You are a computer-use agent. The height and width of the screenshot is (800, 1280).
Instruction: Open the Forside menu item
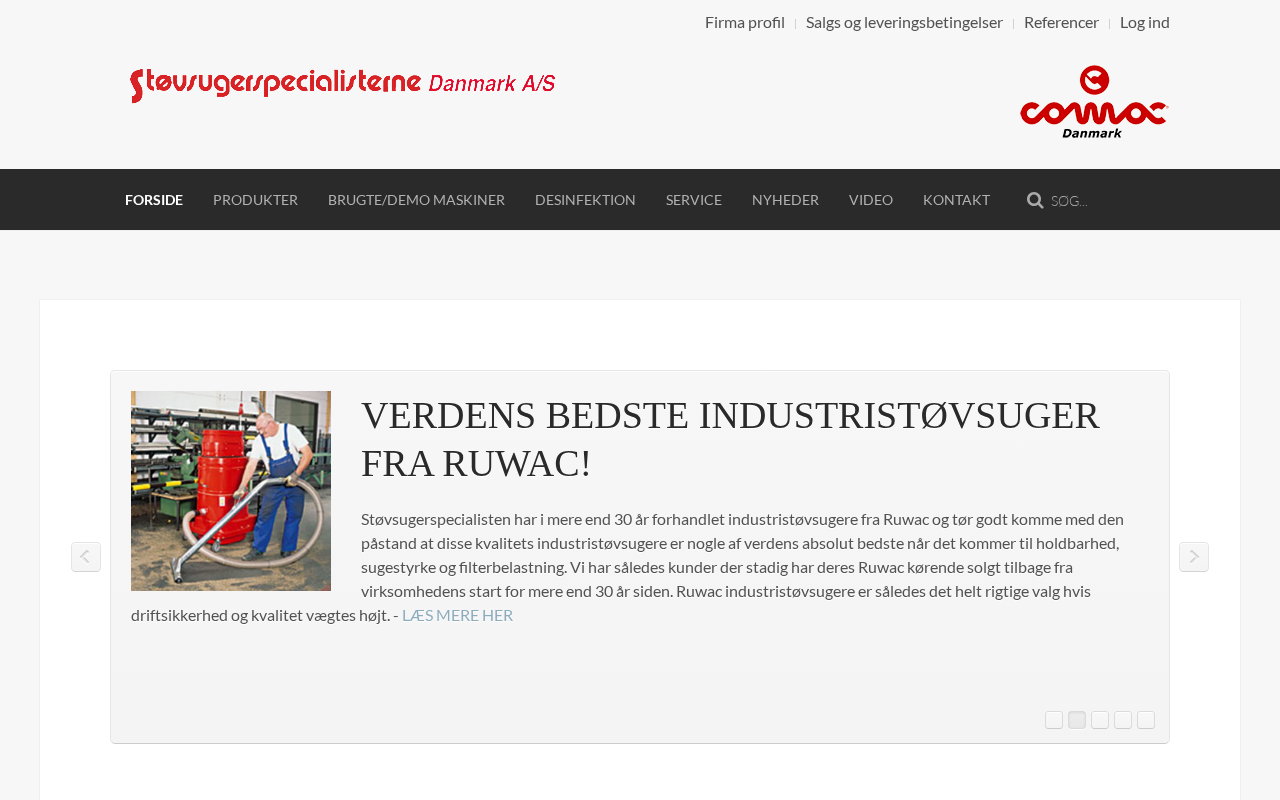154,200
